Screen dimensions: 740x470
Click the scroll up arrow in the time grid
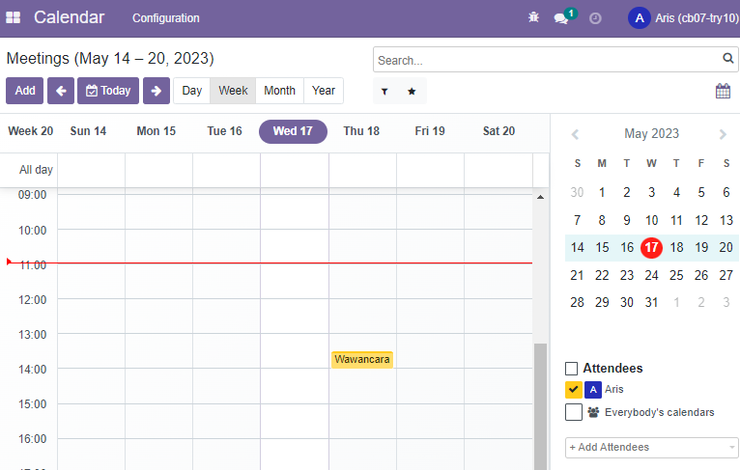coord(540,197)
